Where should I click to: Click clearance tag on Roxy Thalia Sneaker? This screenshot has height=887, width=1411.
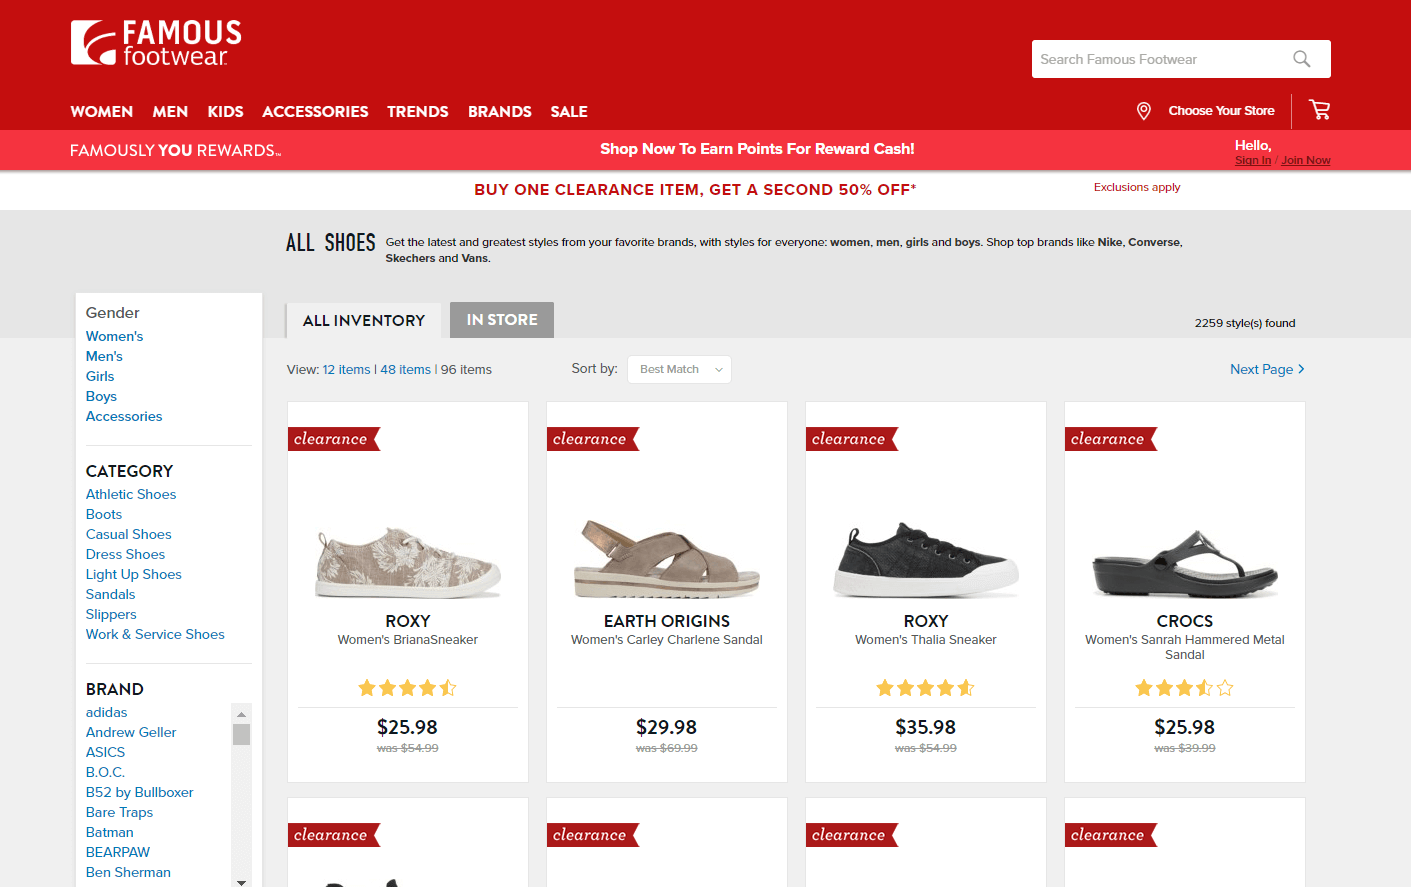[853, 439]
